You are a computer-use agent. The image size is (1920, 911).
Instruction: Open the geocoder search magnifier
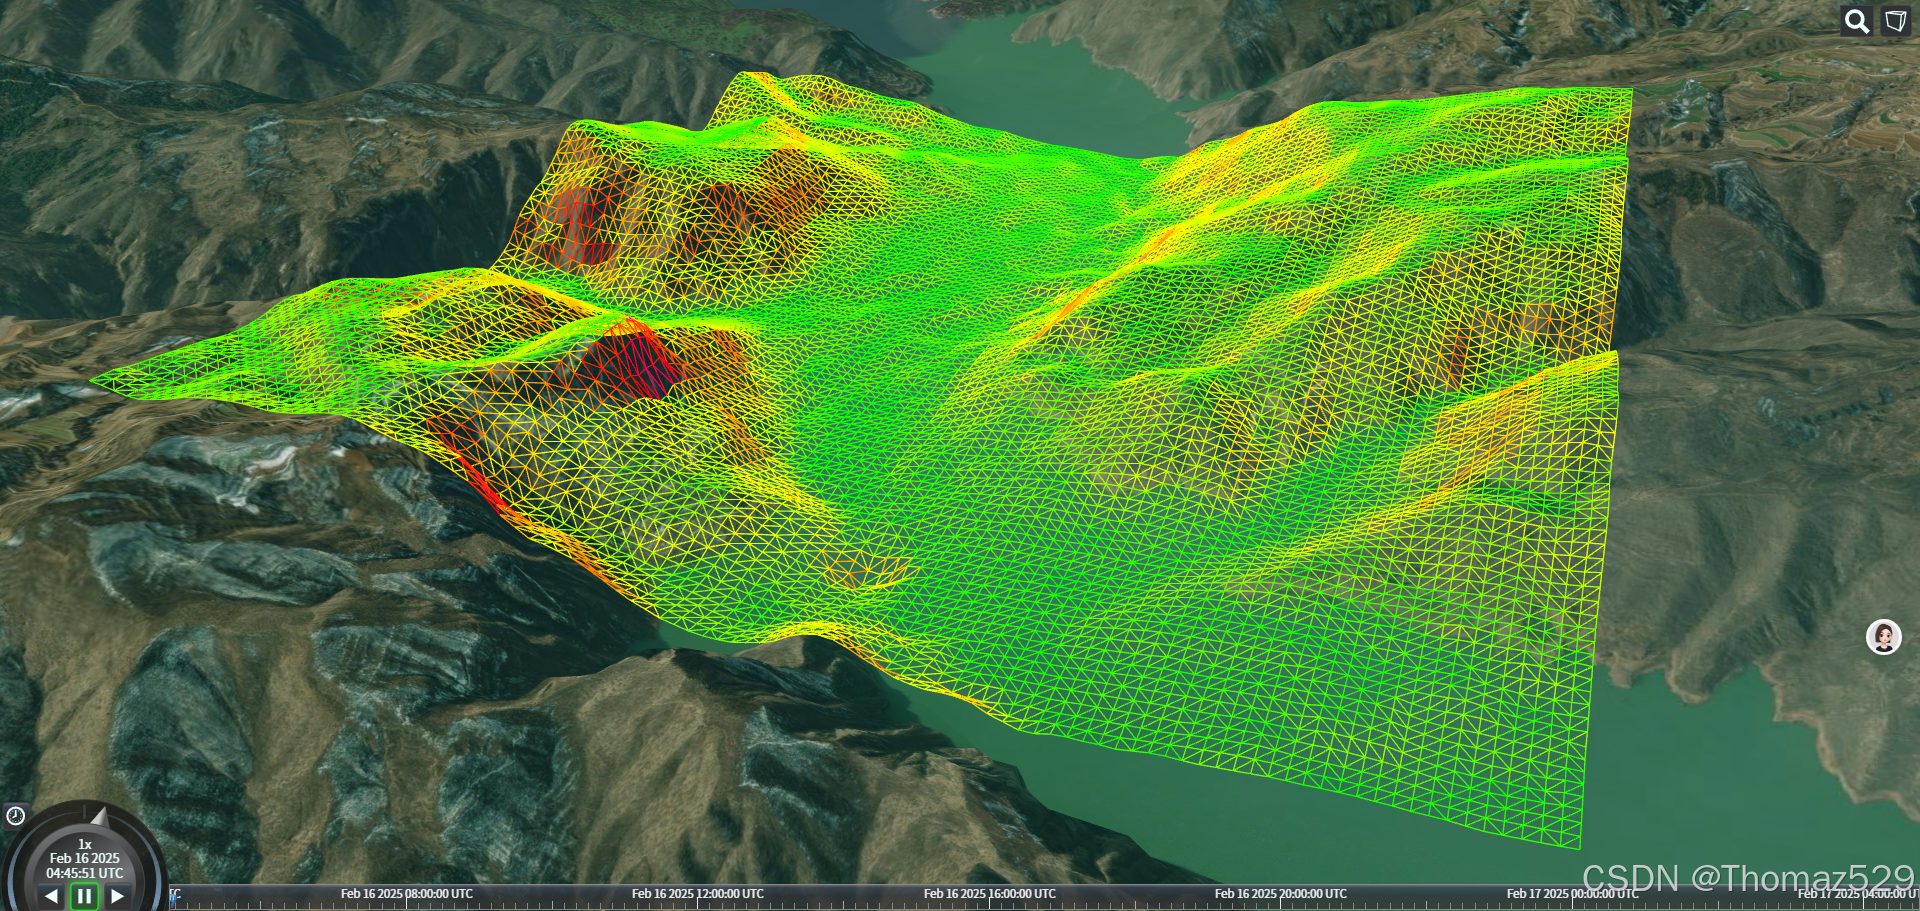click(1857, 21)
